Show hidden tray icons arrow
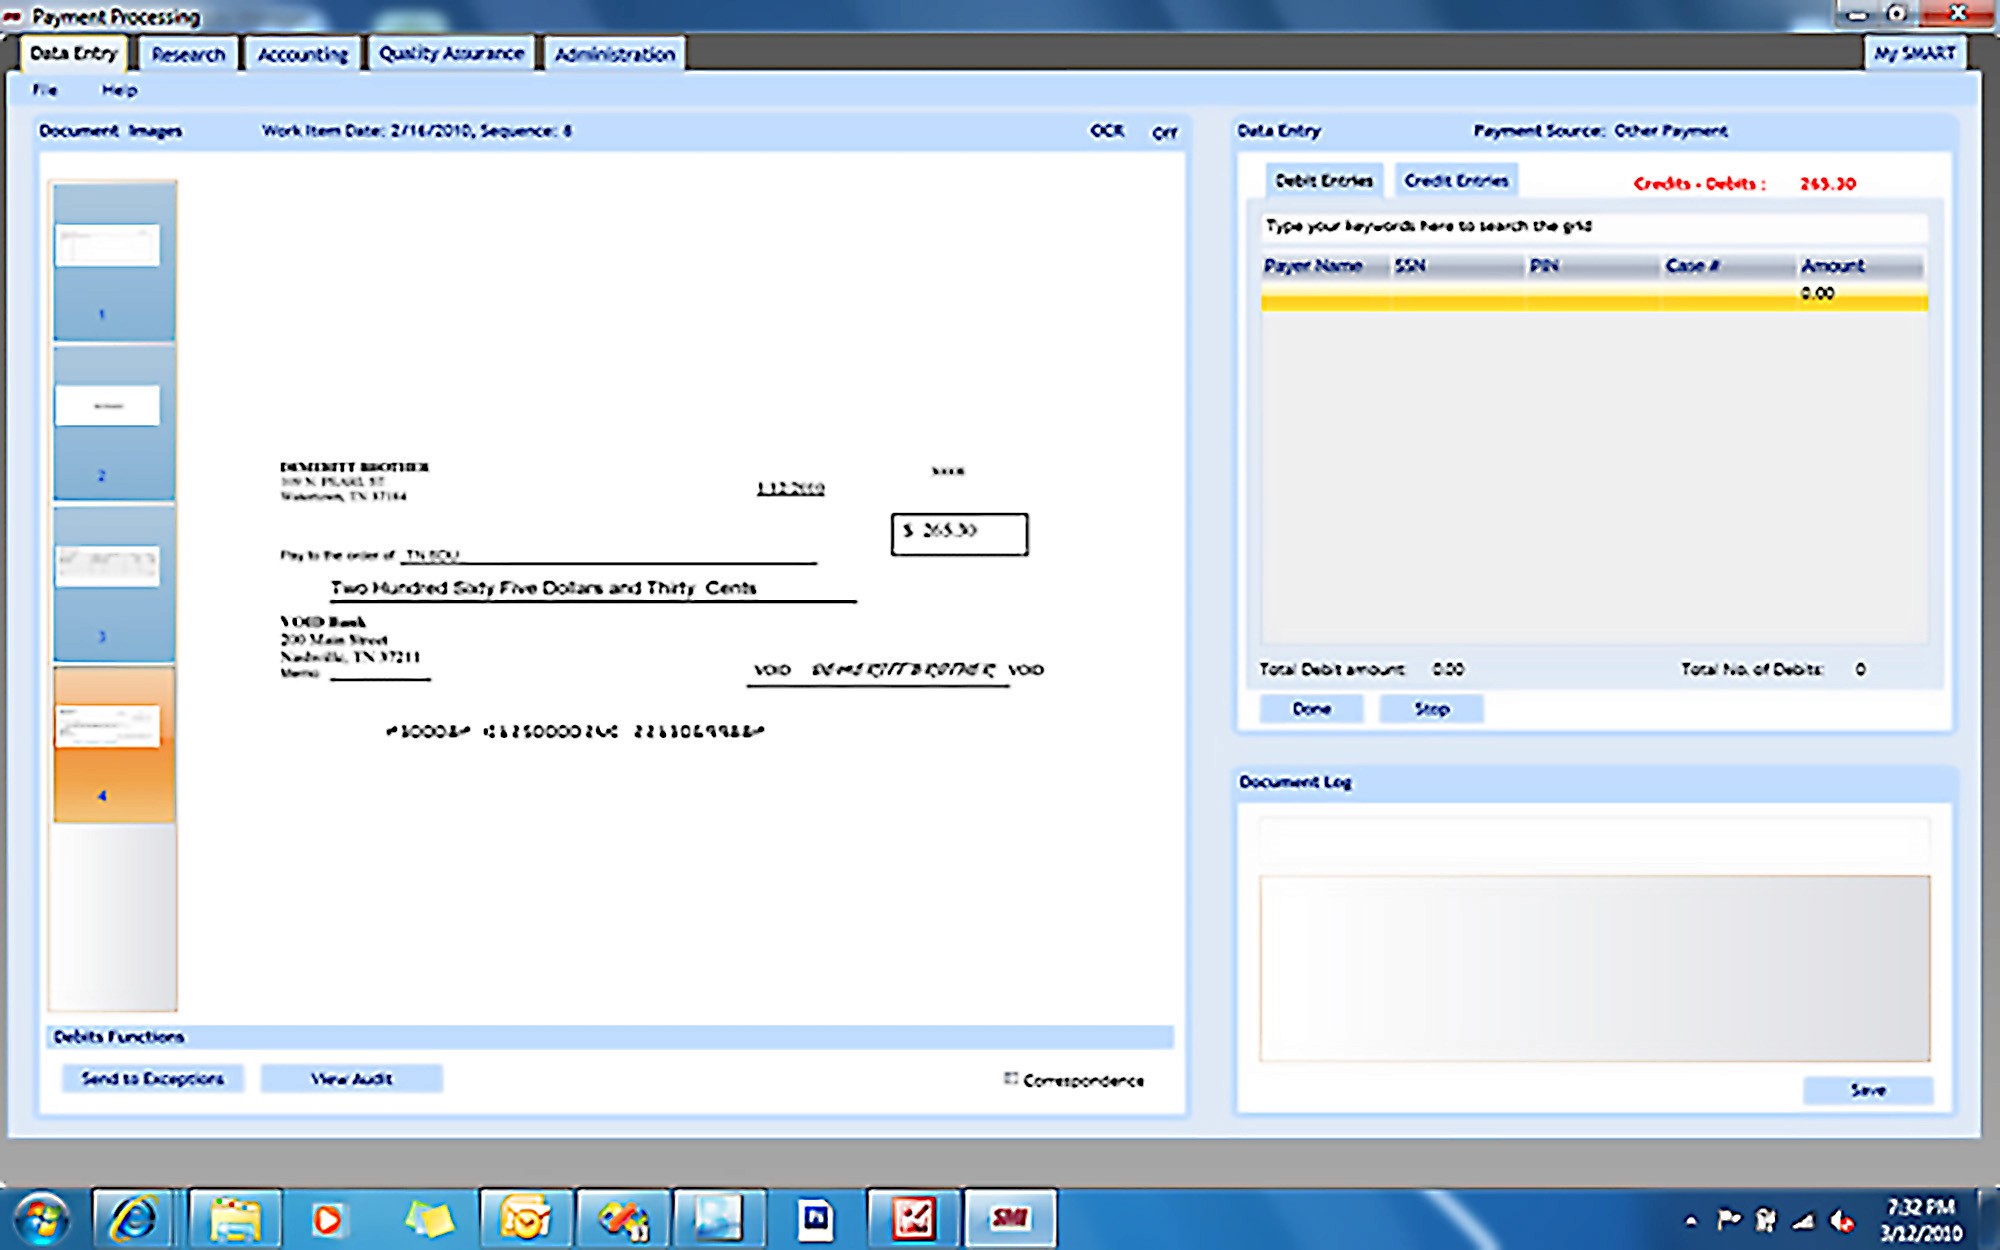2000x1250 pixels. pyautogui.click(x=1691, y=1220)
